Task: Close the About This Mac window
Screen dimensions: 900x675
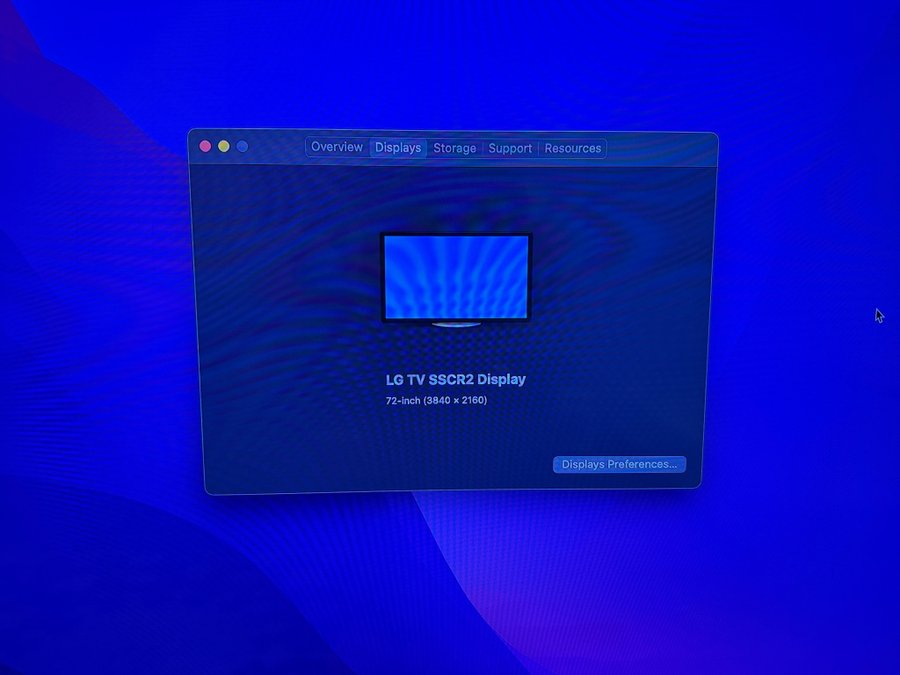Action: (x=206, y=146)
